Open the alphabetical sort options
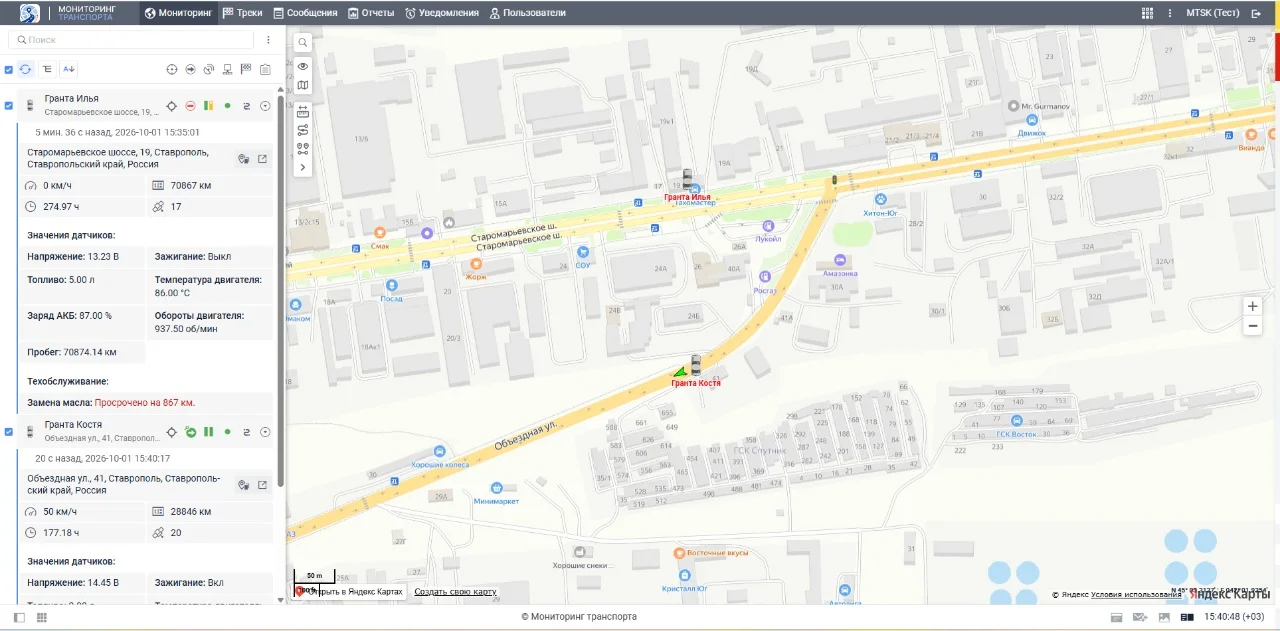The image size is (1280, 631). click(x=69, y=69)
